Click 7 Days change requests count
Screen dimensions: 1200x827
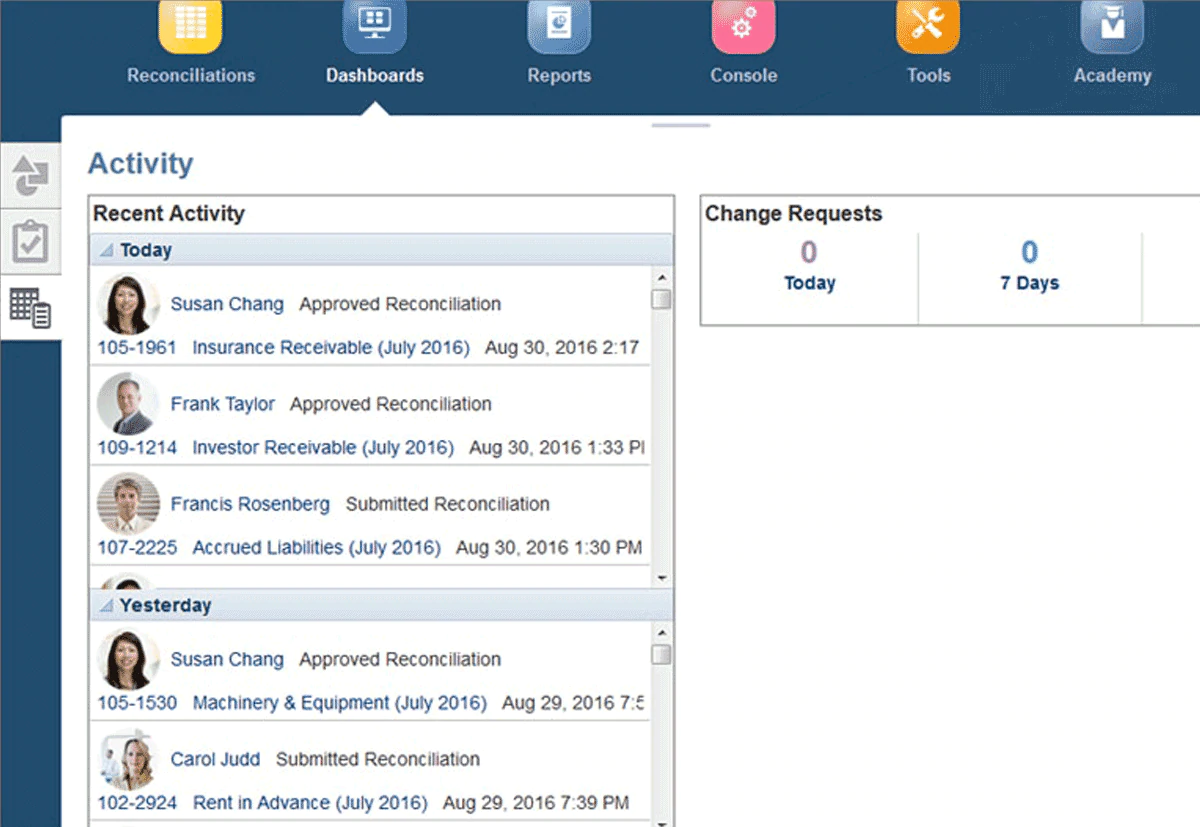(x=1029, y=252)
